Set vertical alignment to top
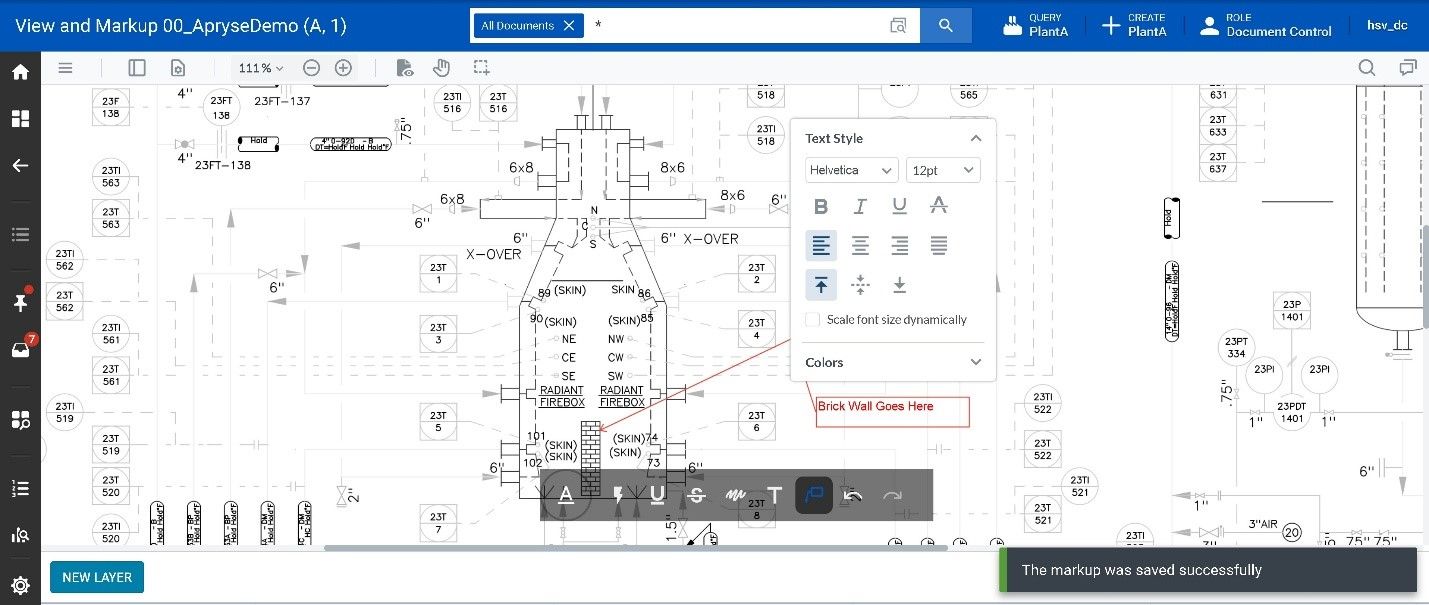The width and height of the screenshot is (1429, 605). coord(821,285)
